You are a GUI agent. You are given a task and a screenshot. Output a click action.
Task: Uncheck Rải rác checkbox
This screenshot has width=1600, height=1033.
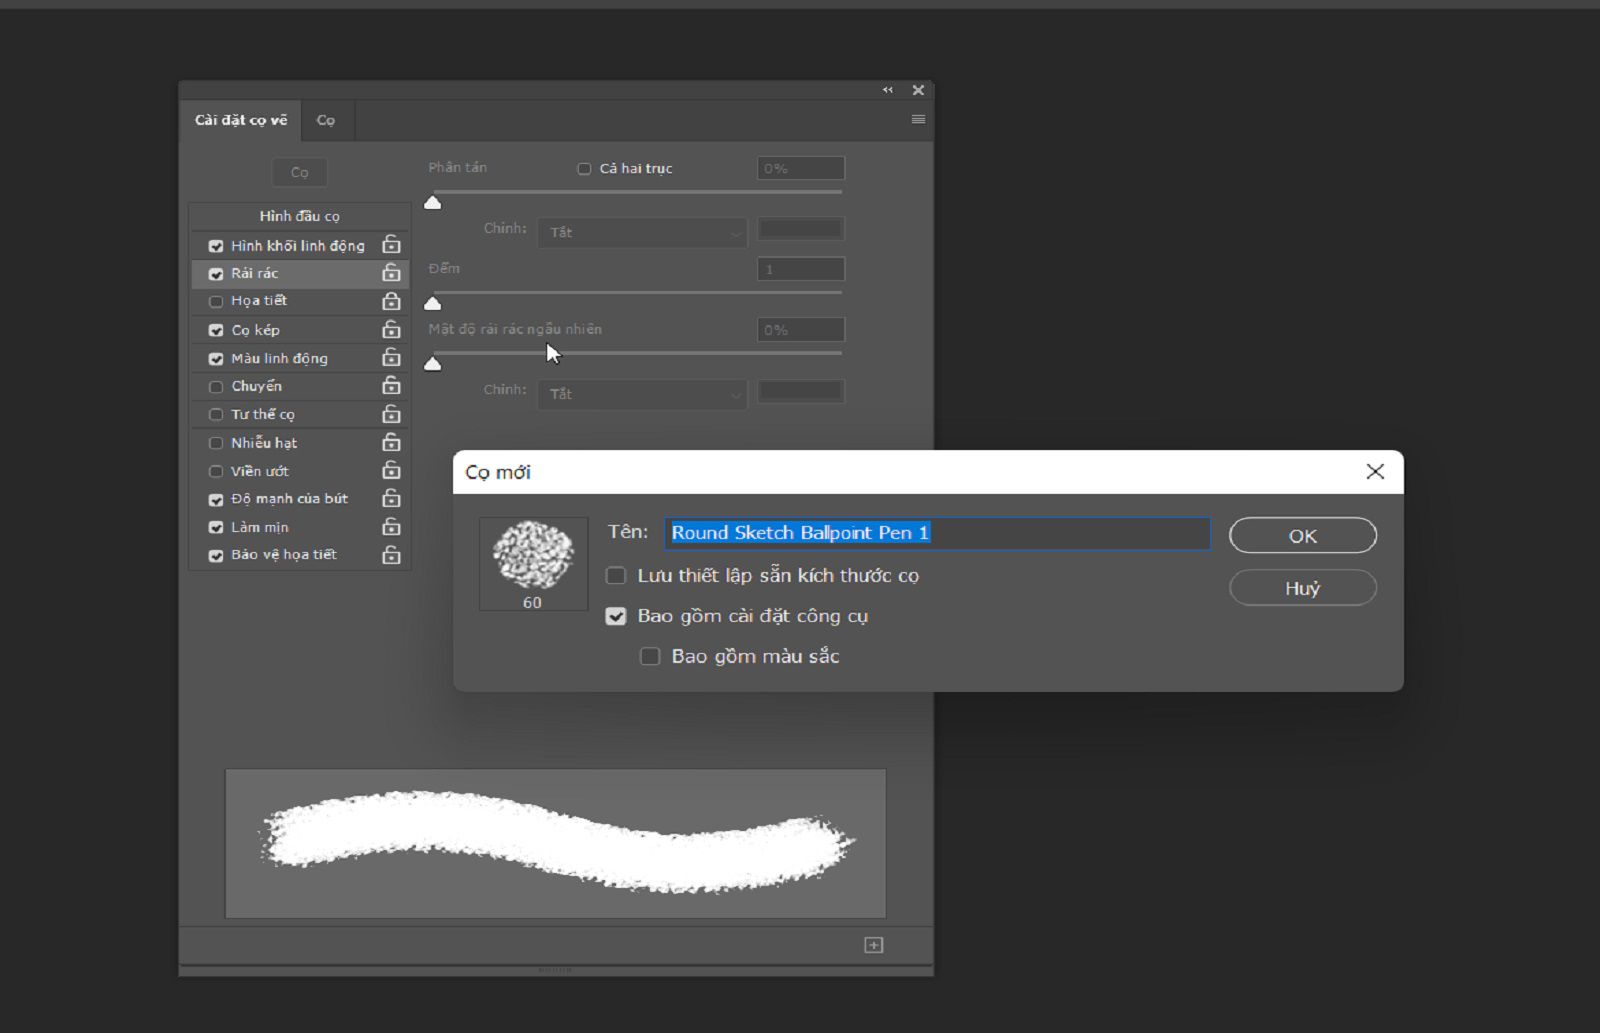pyautogui.click(x=216, y=274)
